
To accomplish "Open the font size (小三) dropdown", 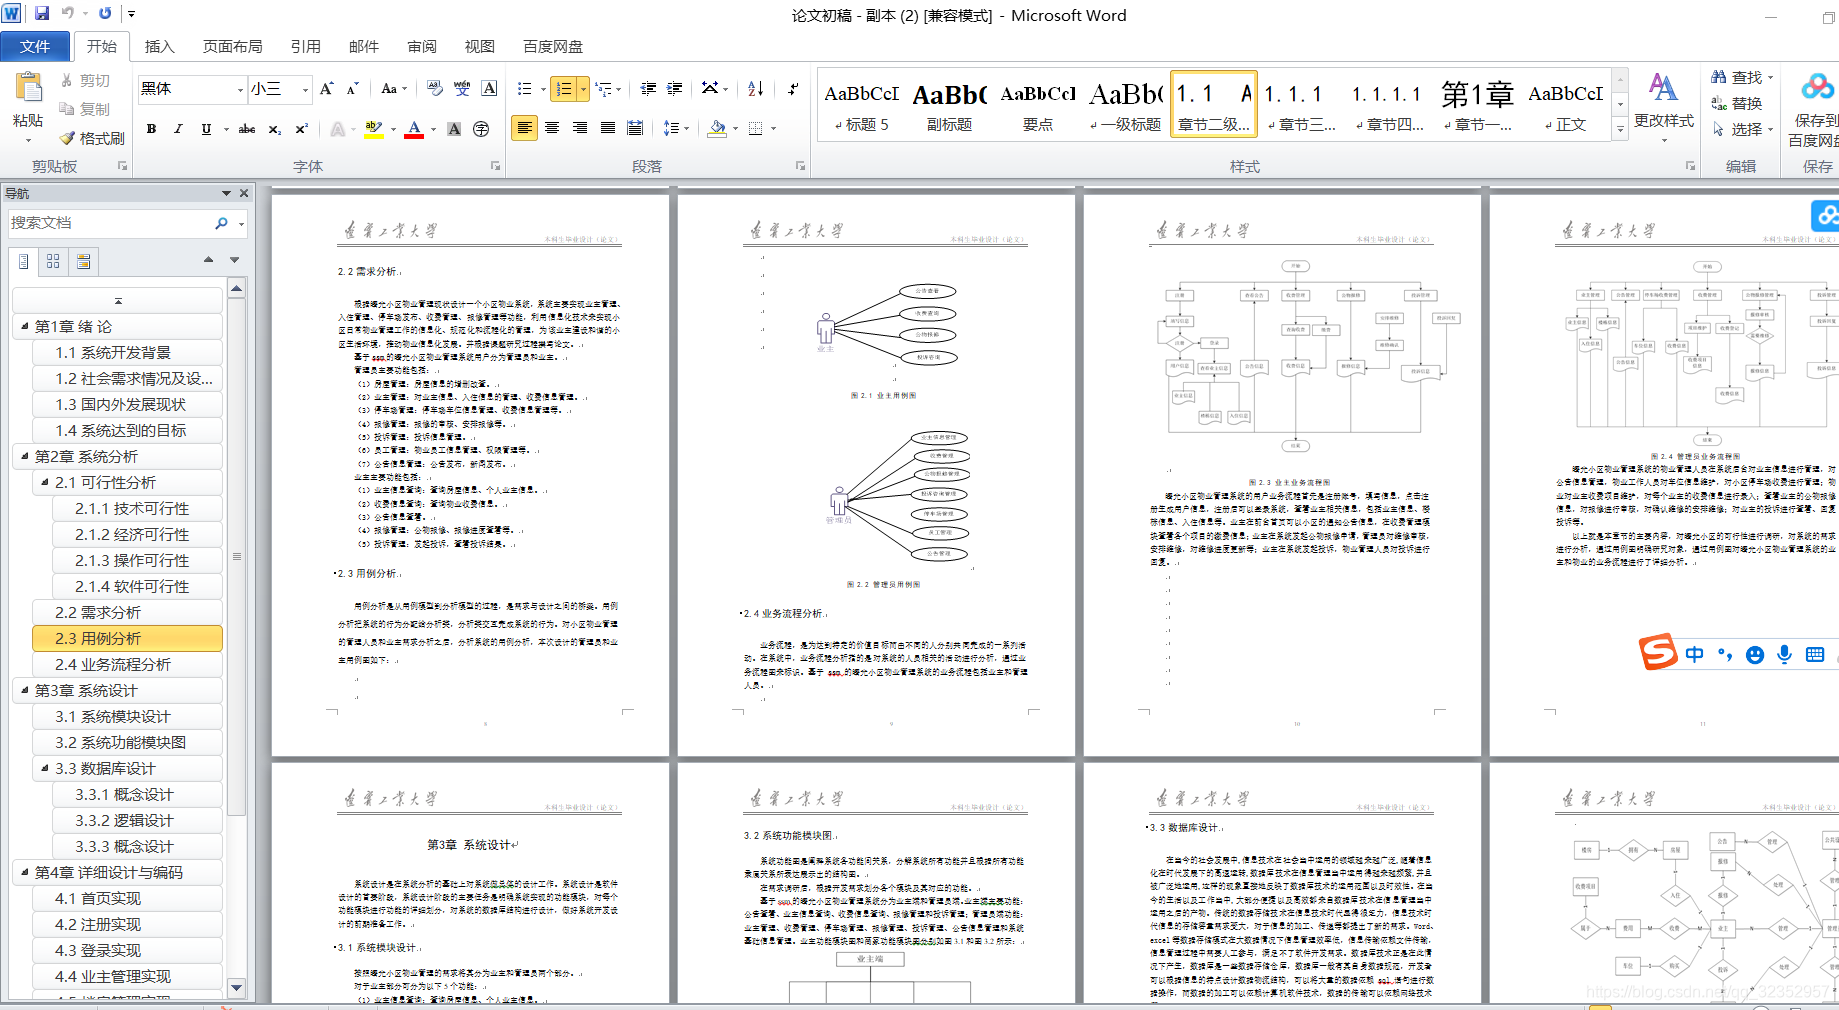I will click(305, 89).
